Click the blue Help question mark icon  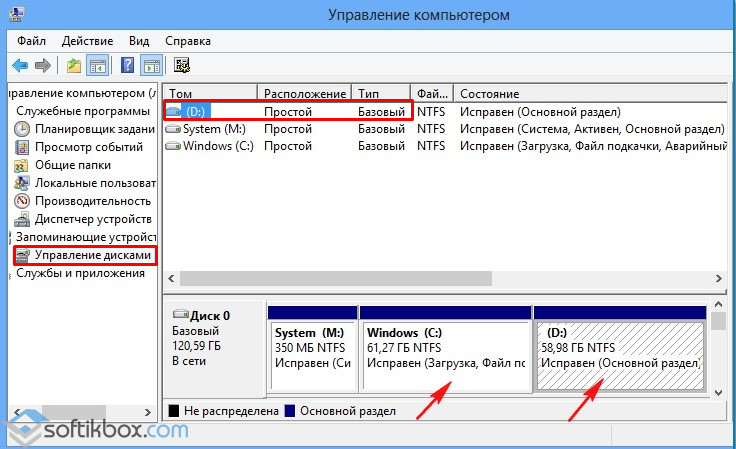coord(128,66)
